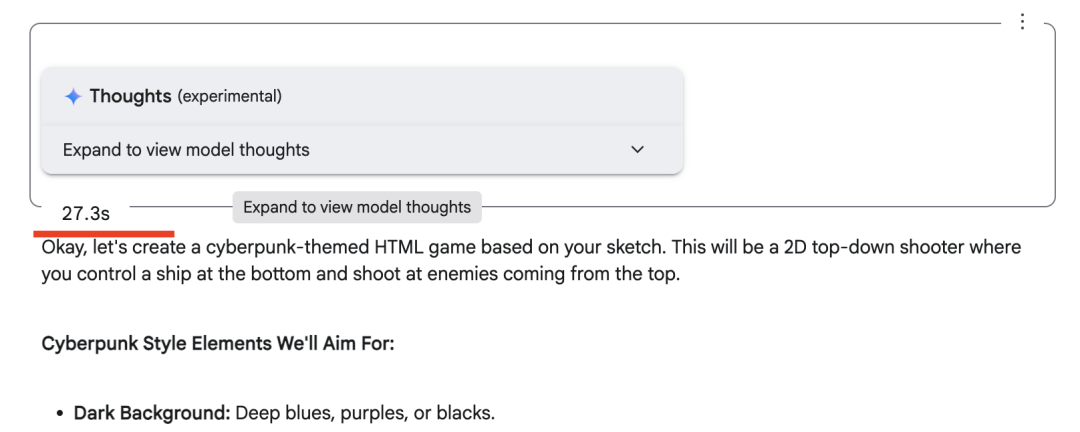This screenshot has height=432, width=1080.
Task: Click the empty area right of "(experimental)"
Action: 480,97
